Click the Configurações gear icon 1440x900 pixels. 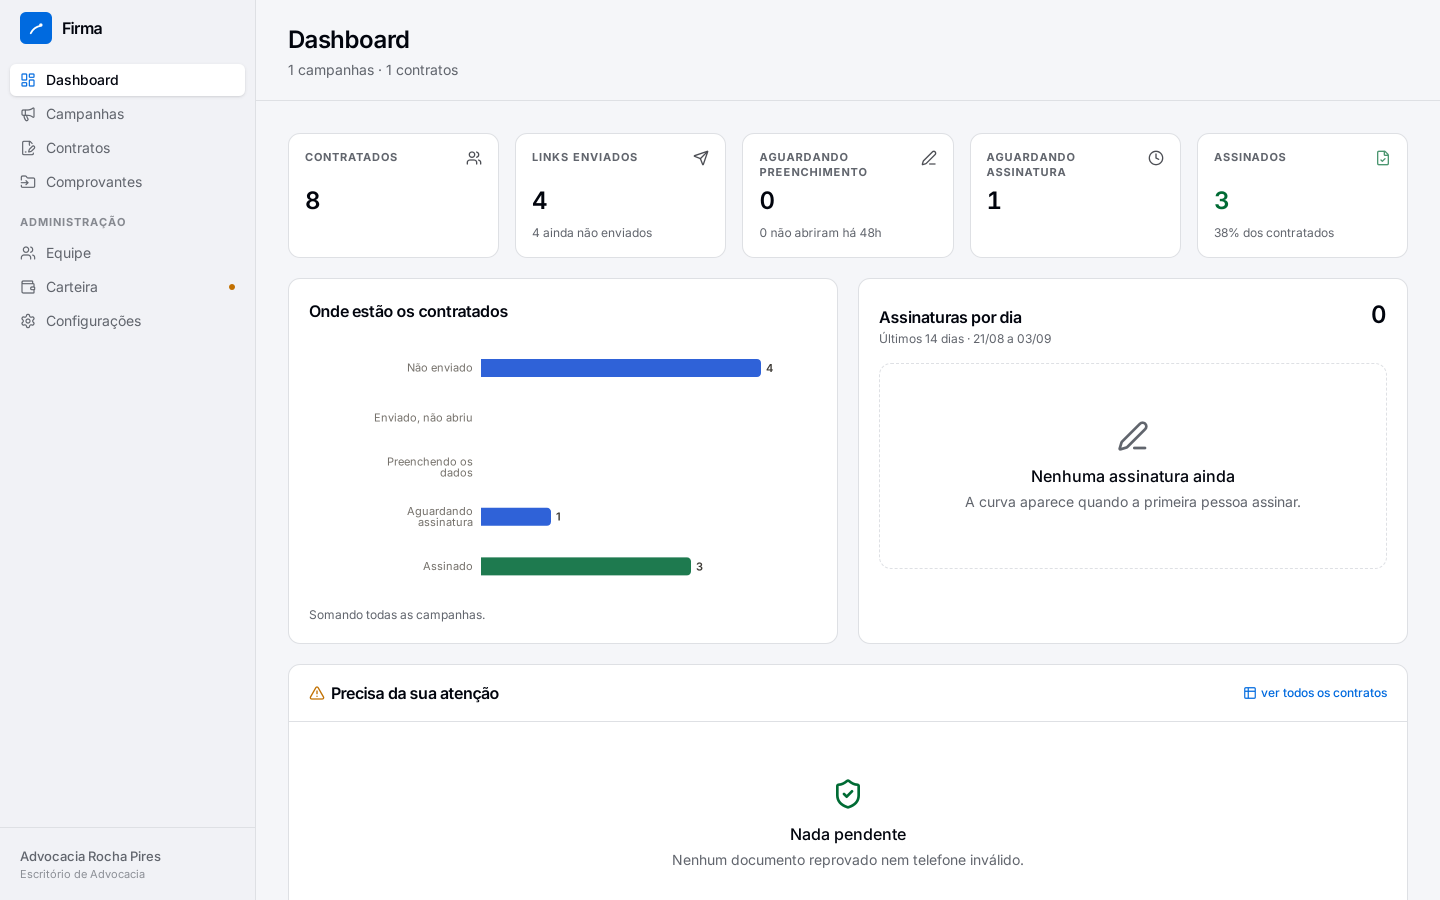(x=28, y=321)
